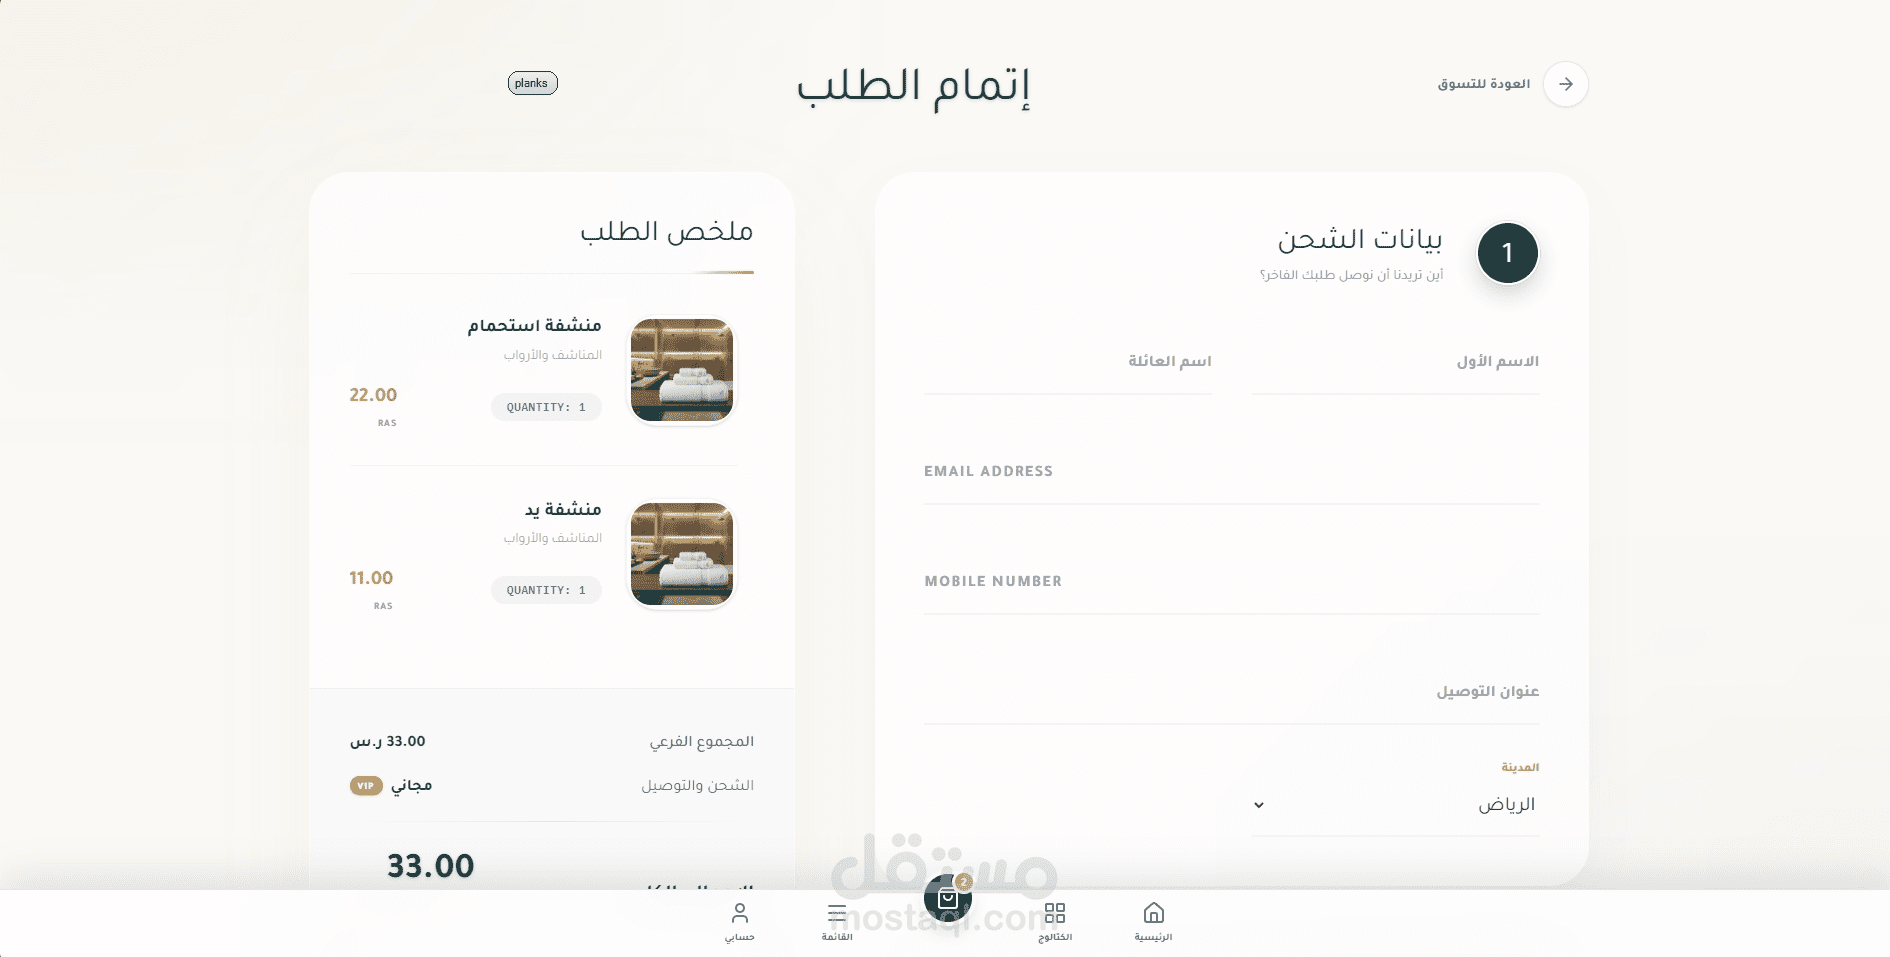Click the منشفة يد product thumbnail
This screenshot has width=1890, height=957.
(682, 554)
